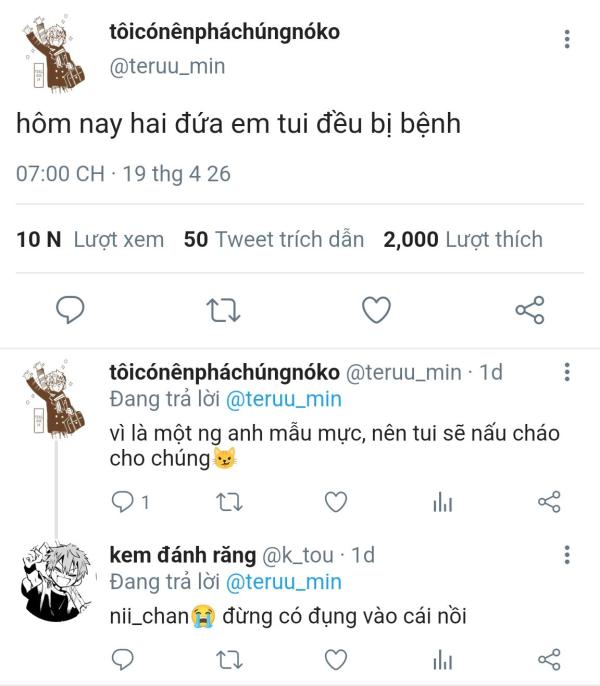Screen dimensions: 600x686
Task: Share kem đánh răng's comment
Action: 549,660
